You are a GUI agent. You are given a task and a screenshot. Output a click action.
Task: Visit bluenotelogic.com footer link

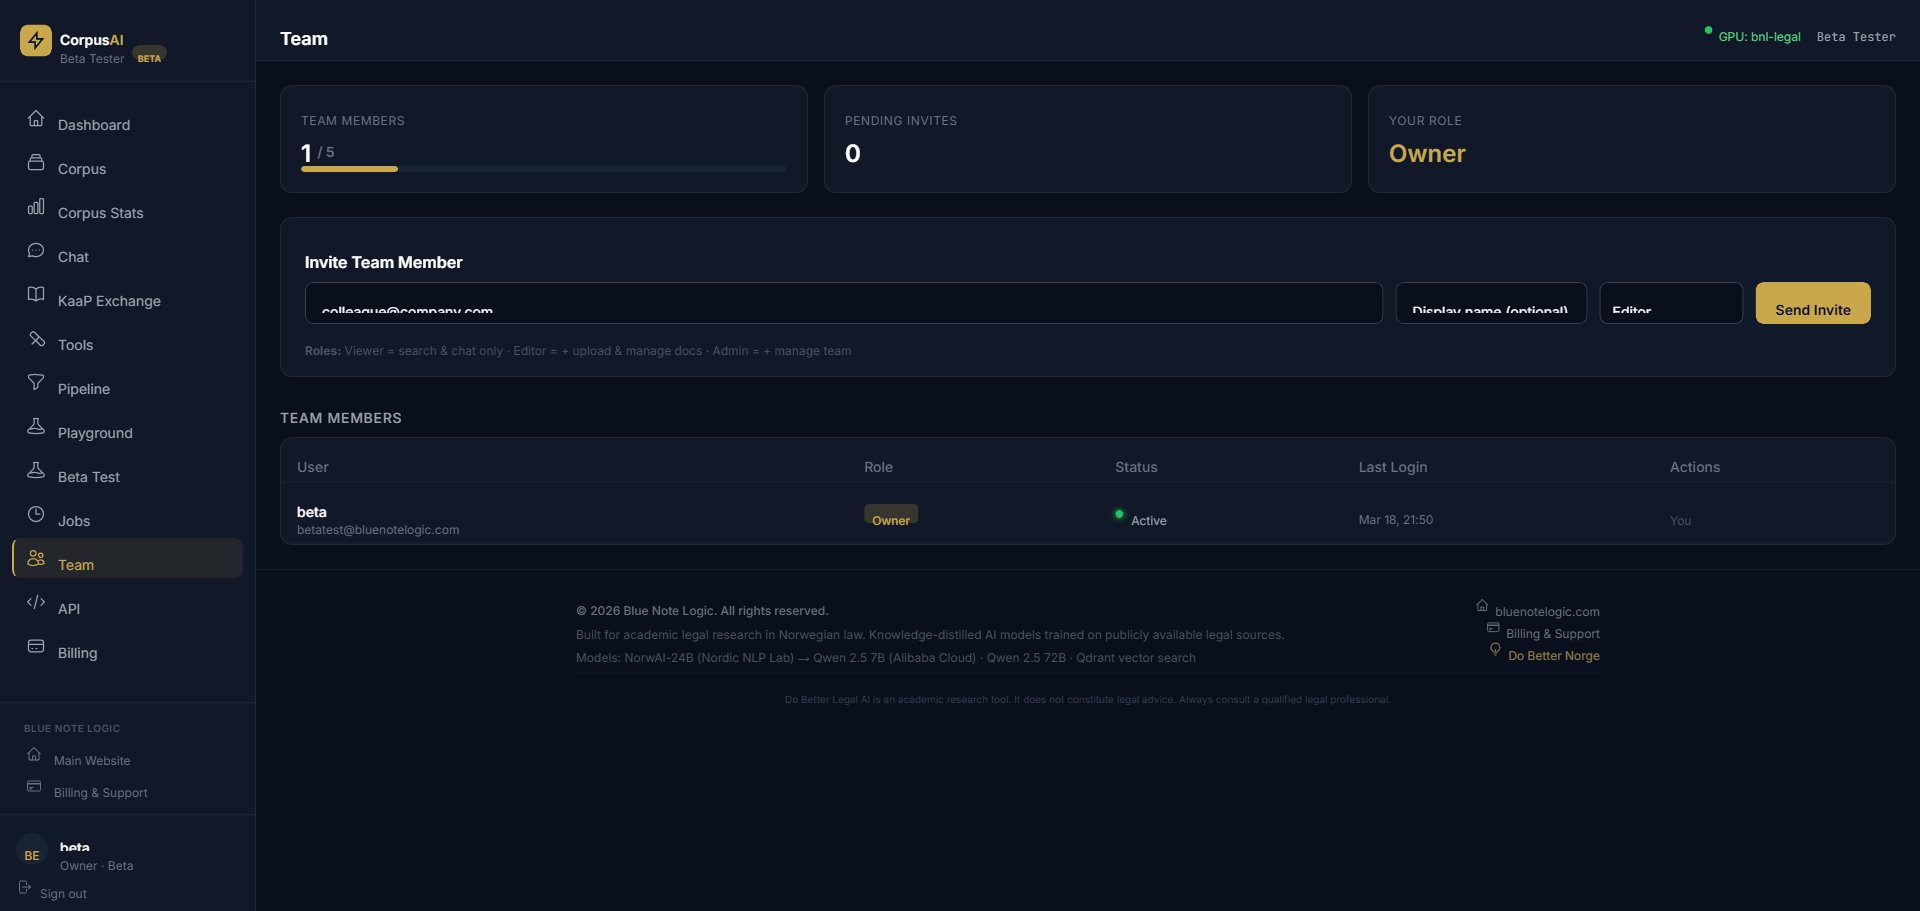[x=1546, y=612]
